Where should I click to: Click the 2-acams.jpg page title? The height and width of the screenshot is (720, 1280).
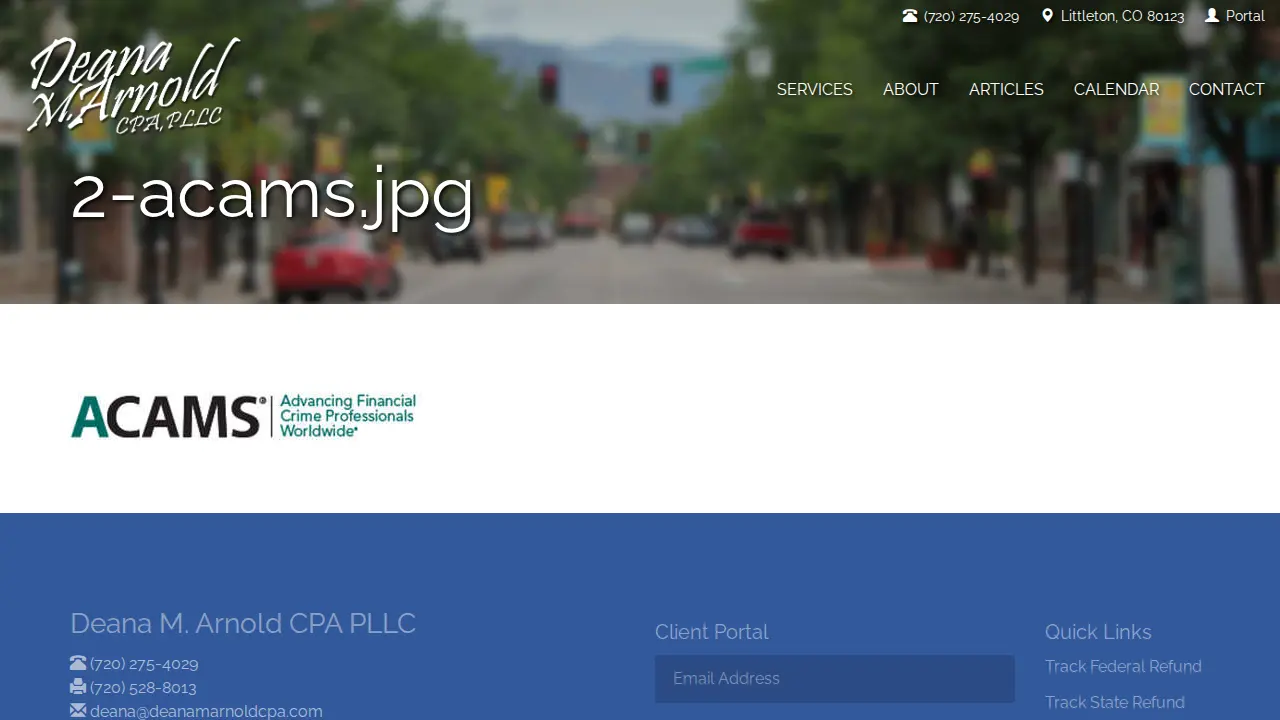(272, 193)
